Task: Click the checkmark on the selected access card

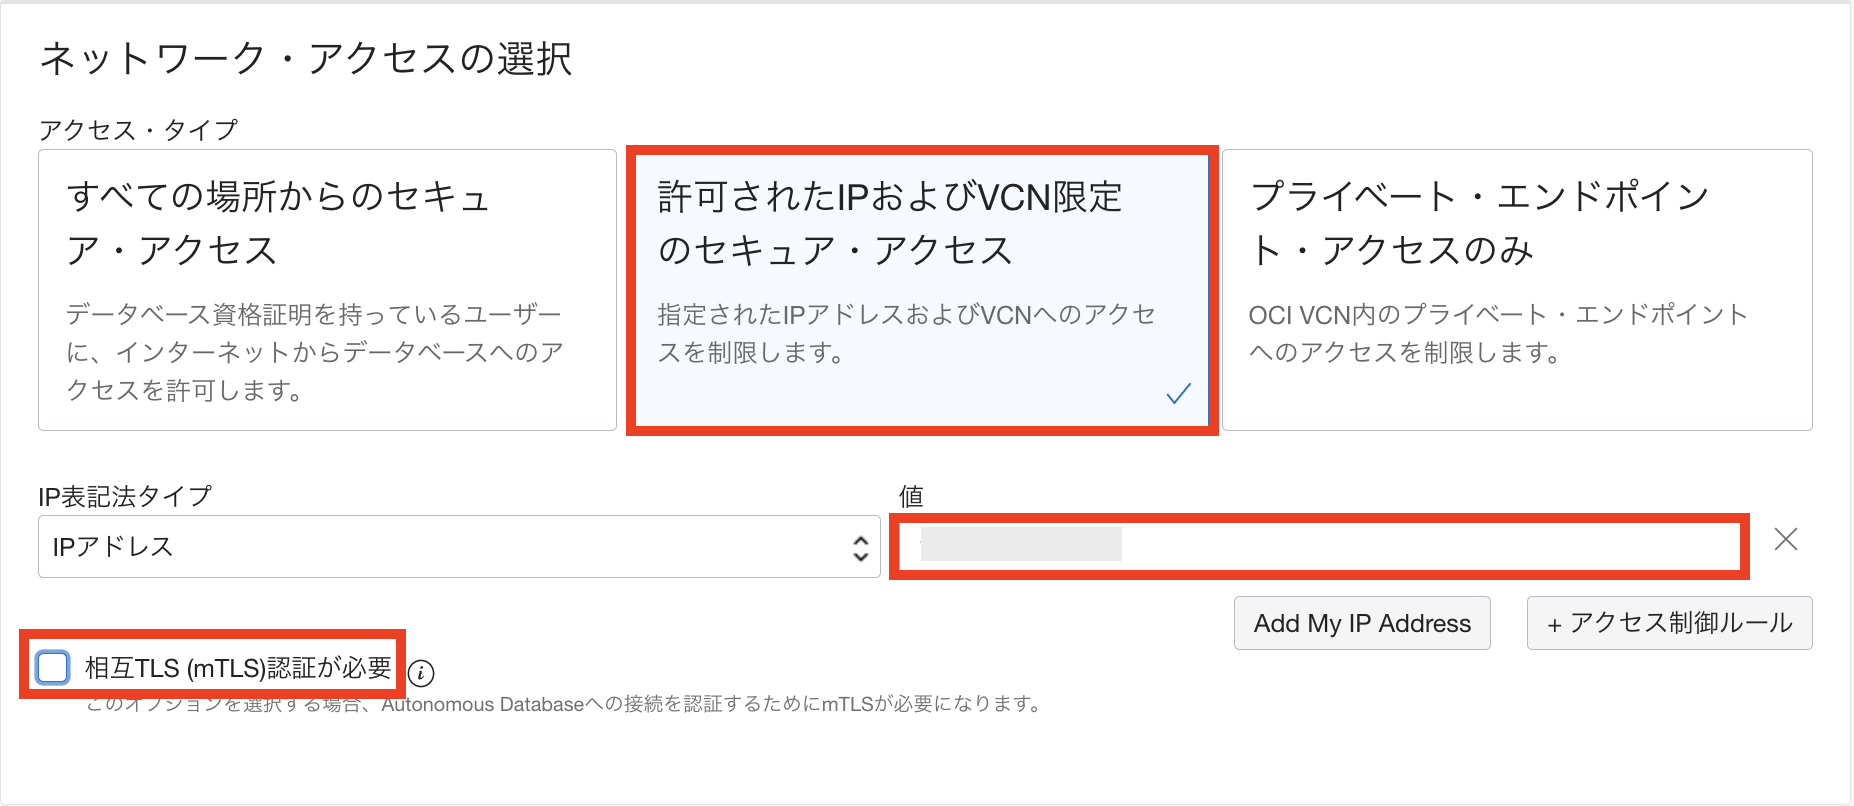Action: pyautogui.click(x=1179, y=394)
